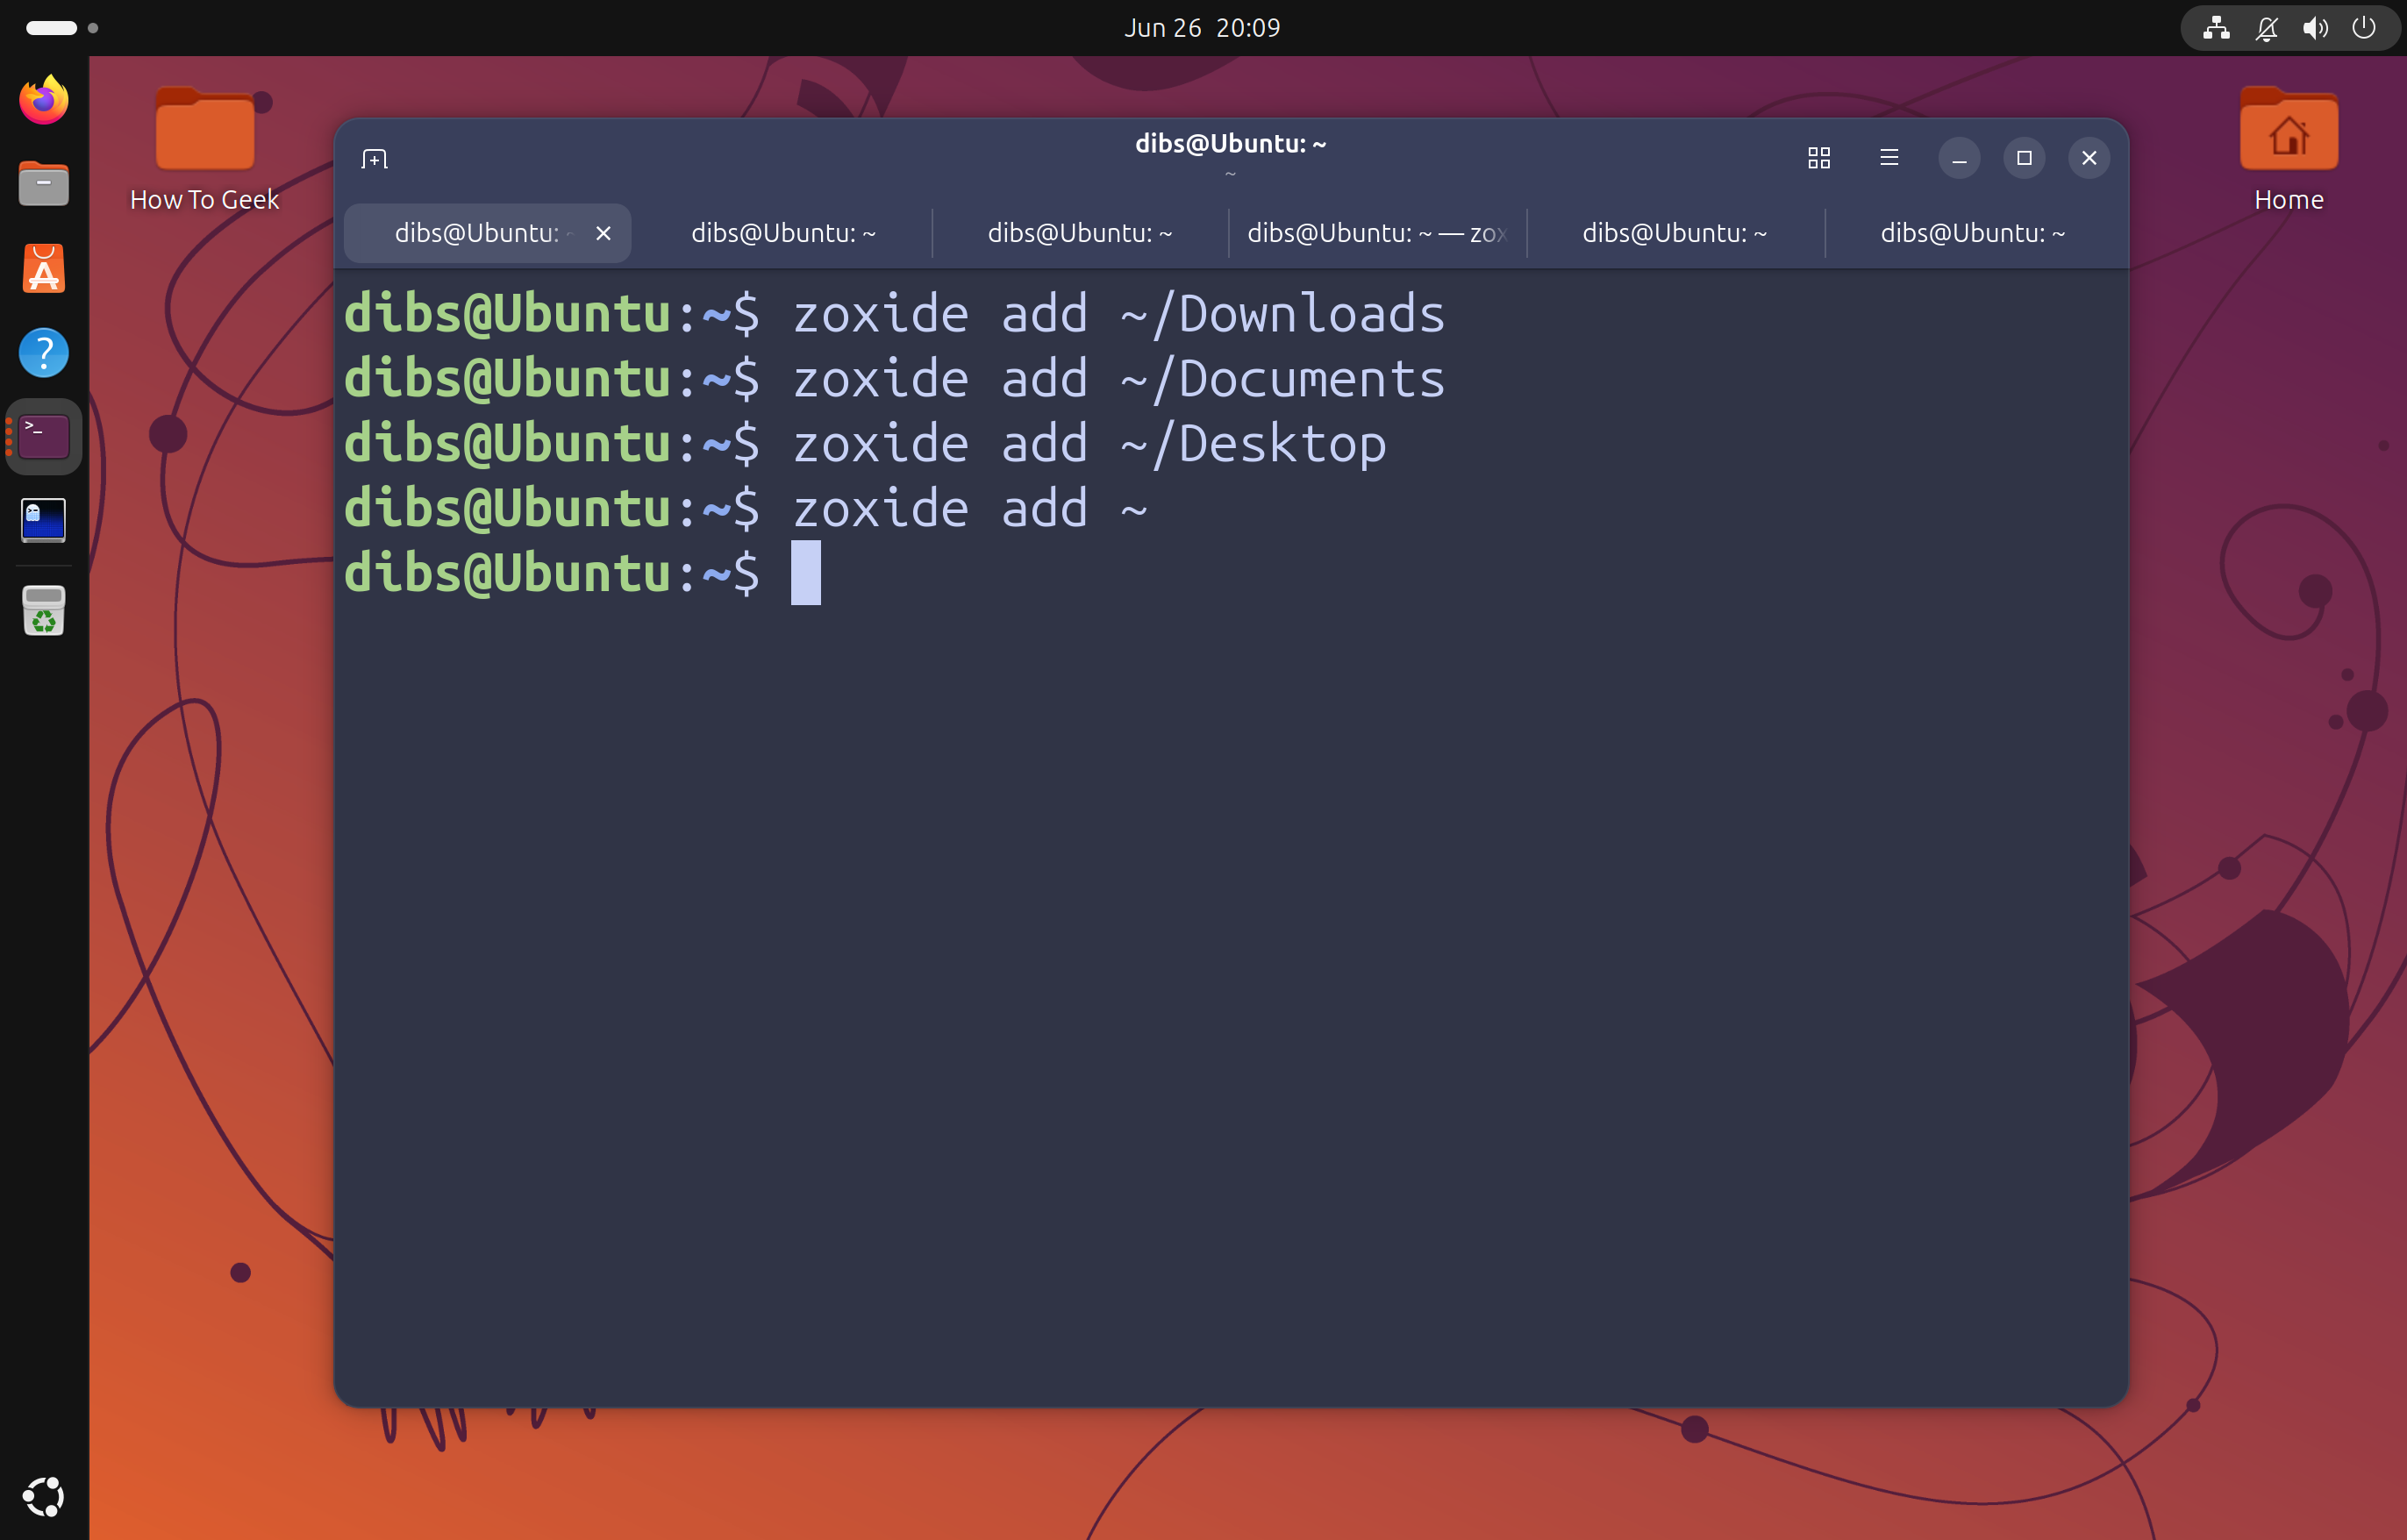Open the How To Geek folder
Screen dimensions: 2407x1540
click(205, 150)
